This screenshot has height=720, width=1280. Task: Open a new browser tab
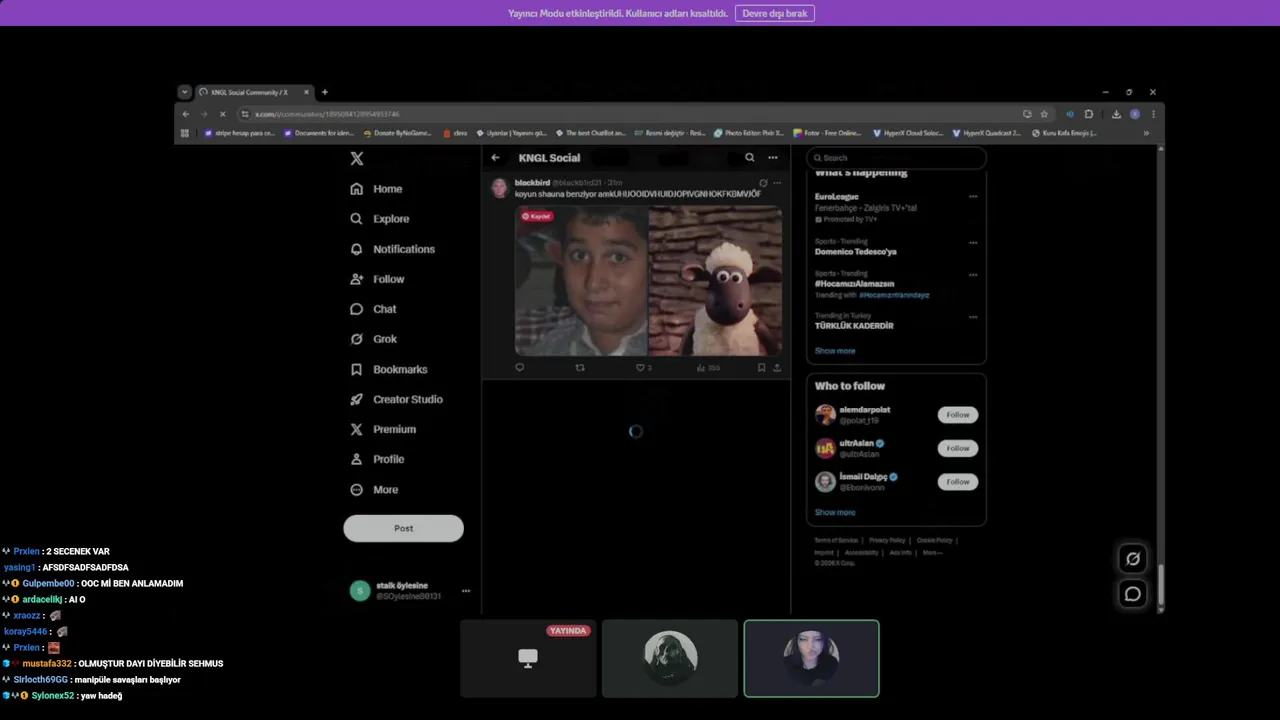(x=324, y=92)
